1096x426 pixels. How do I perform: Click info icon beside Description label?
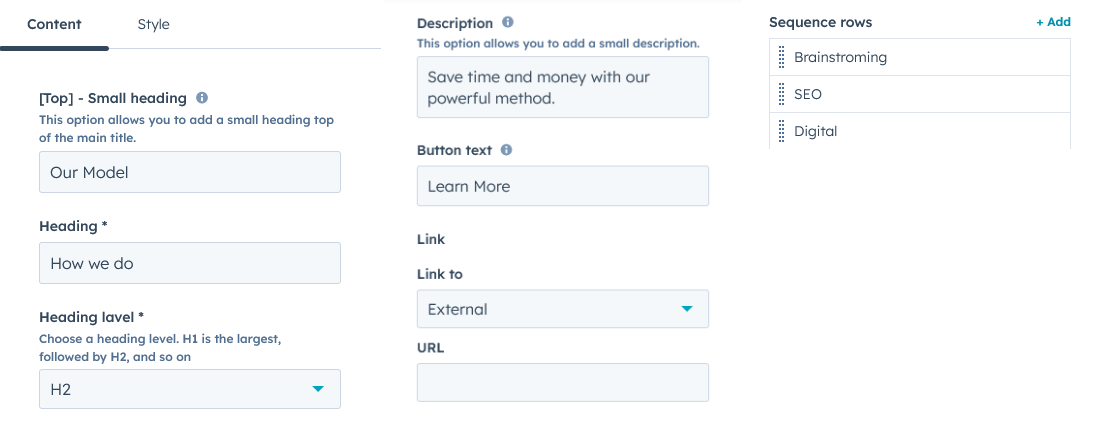[508, 22]
